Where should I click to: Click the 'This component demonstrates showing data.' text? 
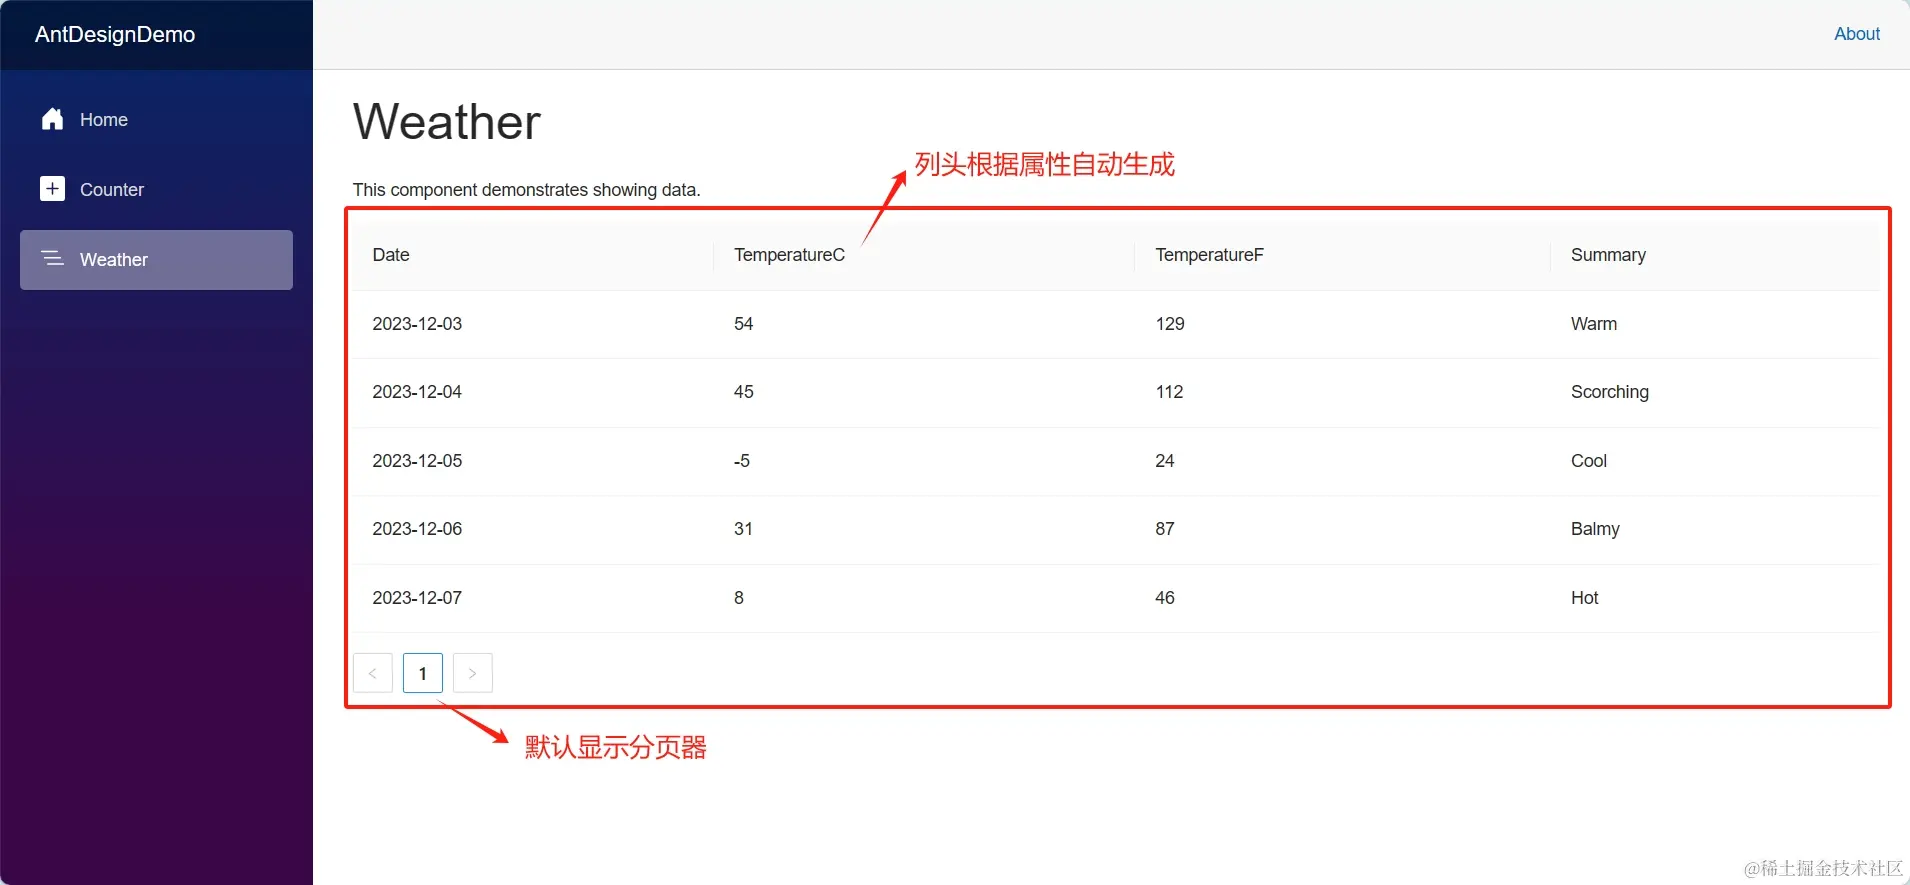527,190
